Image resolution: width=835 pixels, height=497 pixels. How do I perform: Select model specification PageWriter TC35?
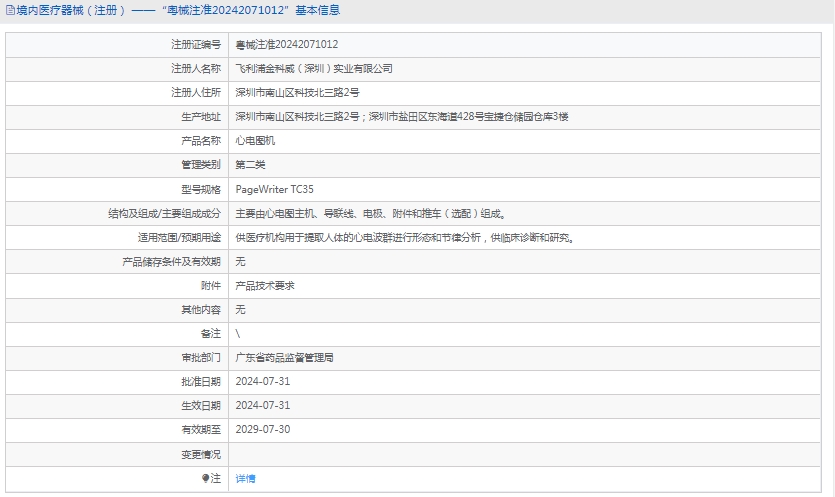274,189
